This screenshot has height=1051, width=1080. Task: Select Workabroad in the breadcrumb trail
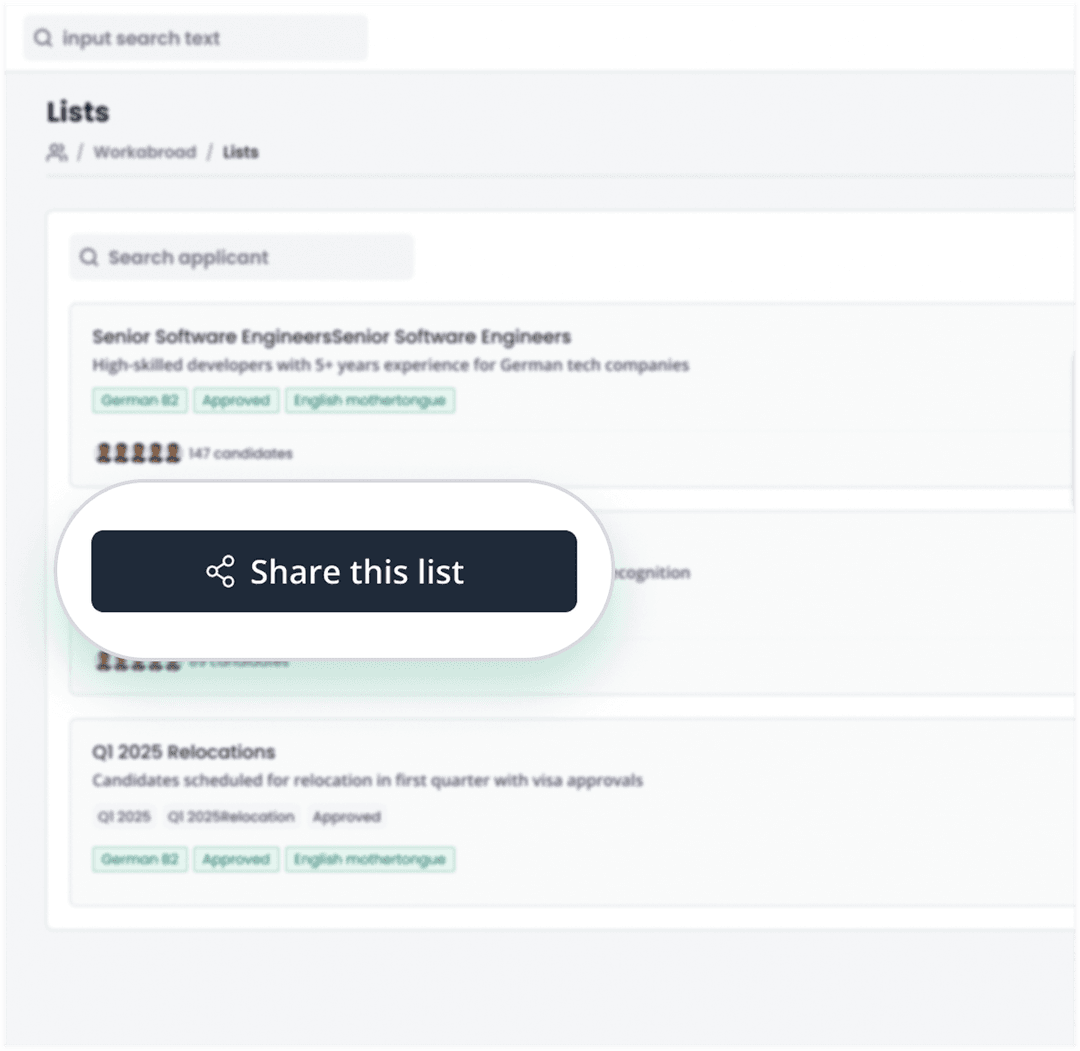tap(144, 152)
